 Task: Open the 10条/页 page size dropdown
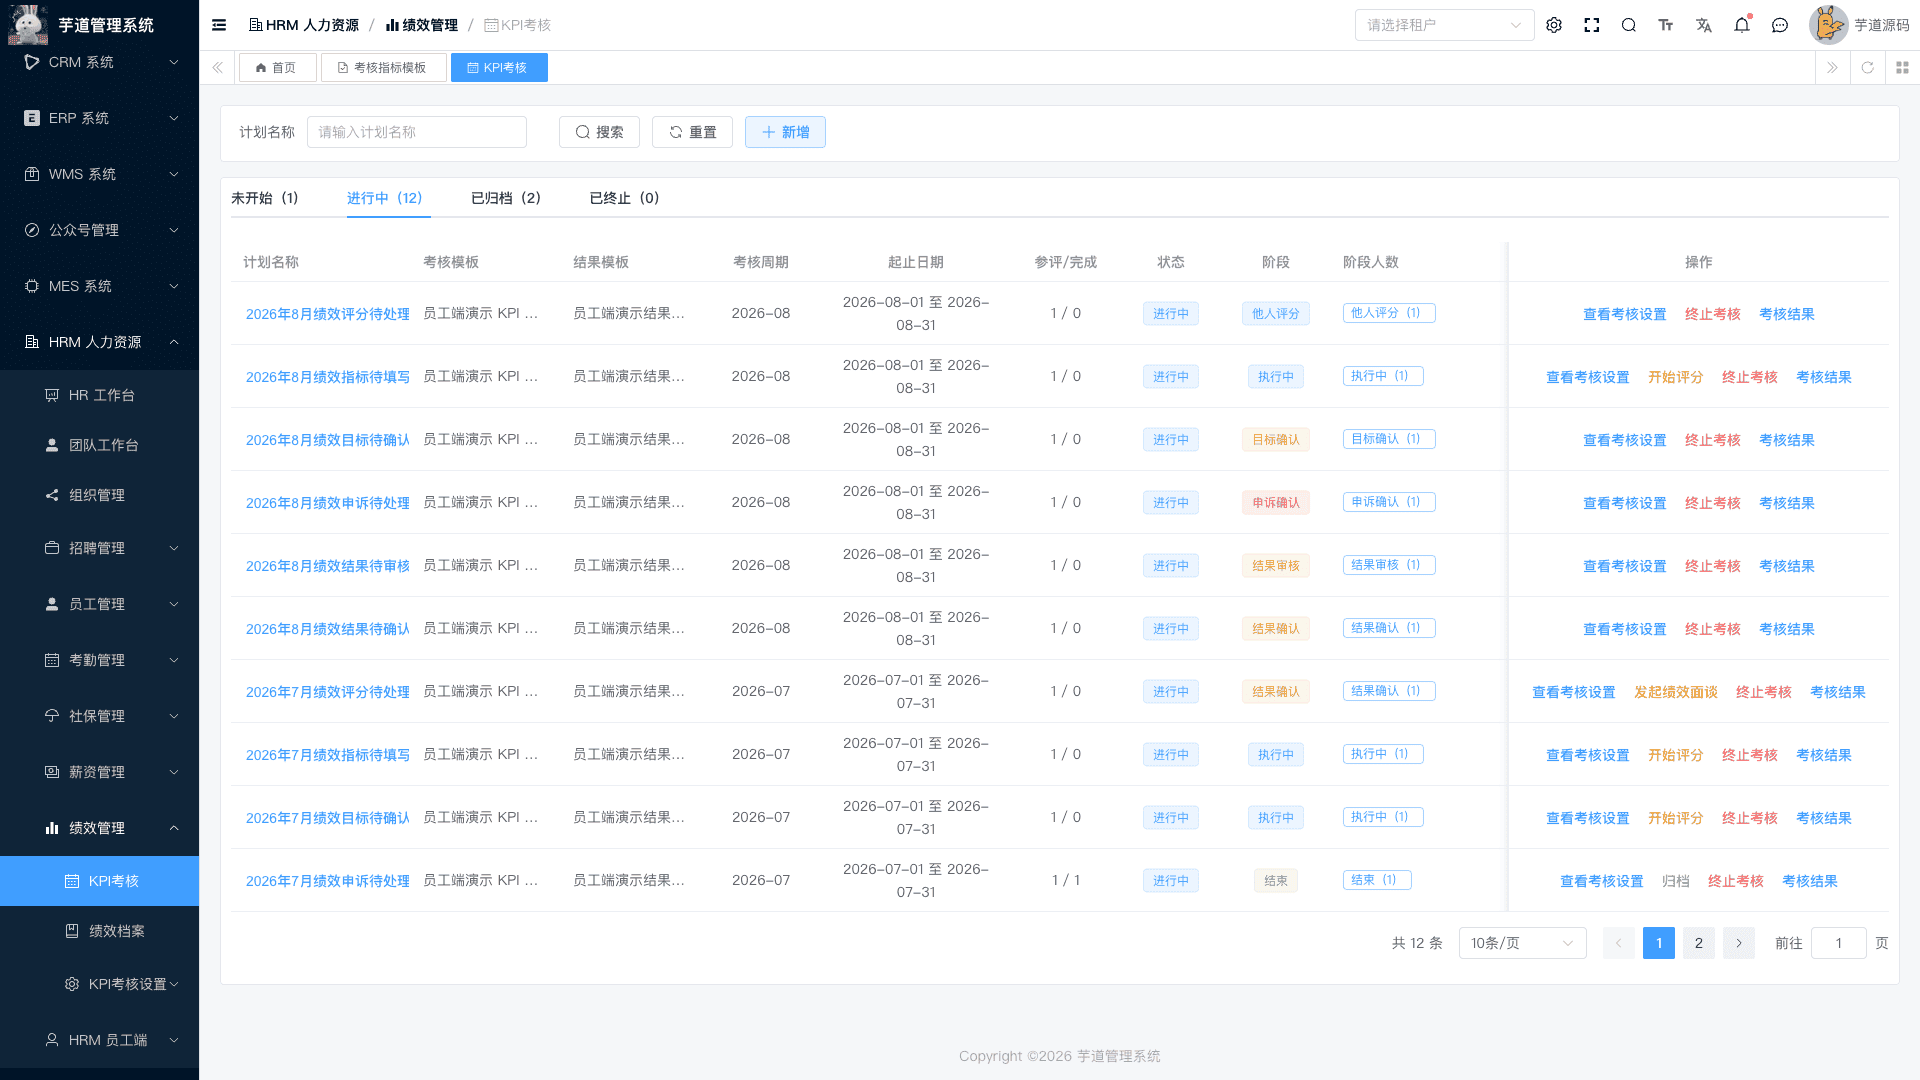pyautogui.click(x=1522, y=943)
